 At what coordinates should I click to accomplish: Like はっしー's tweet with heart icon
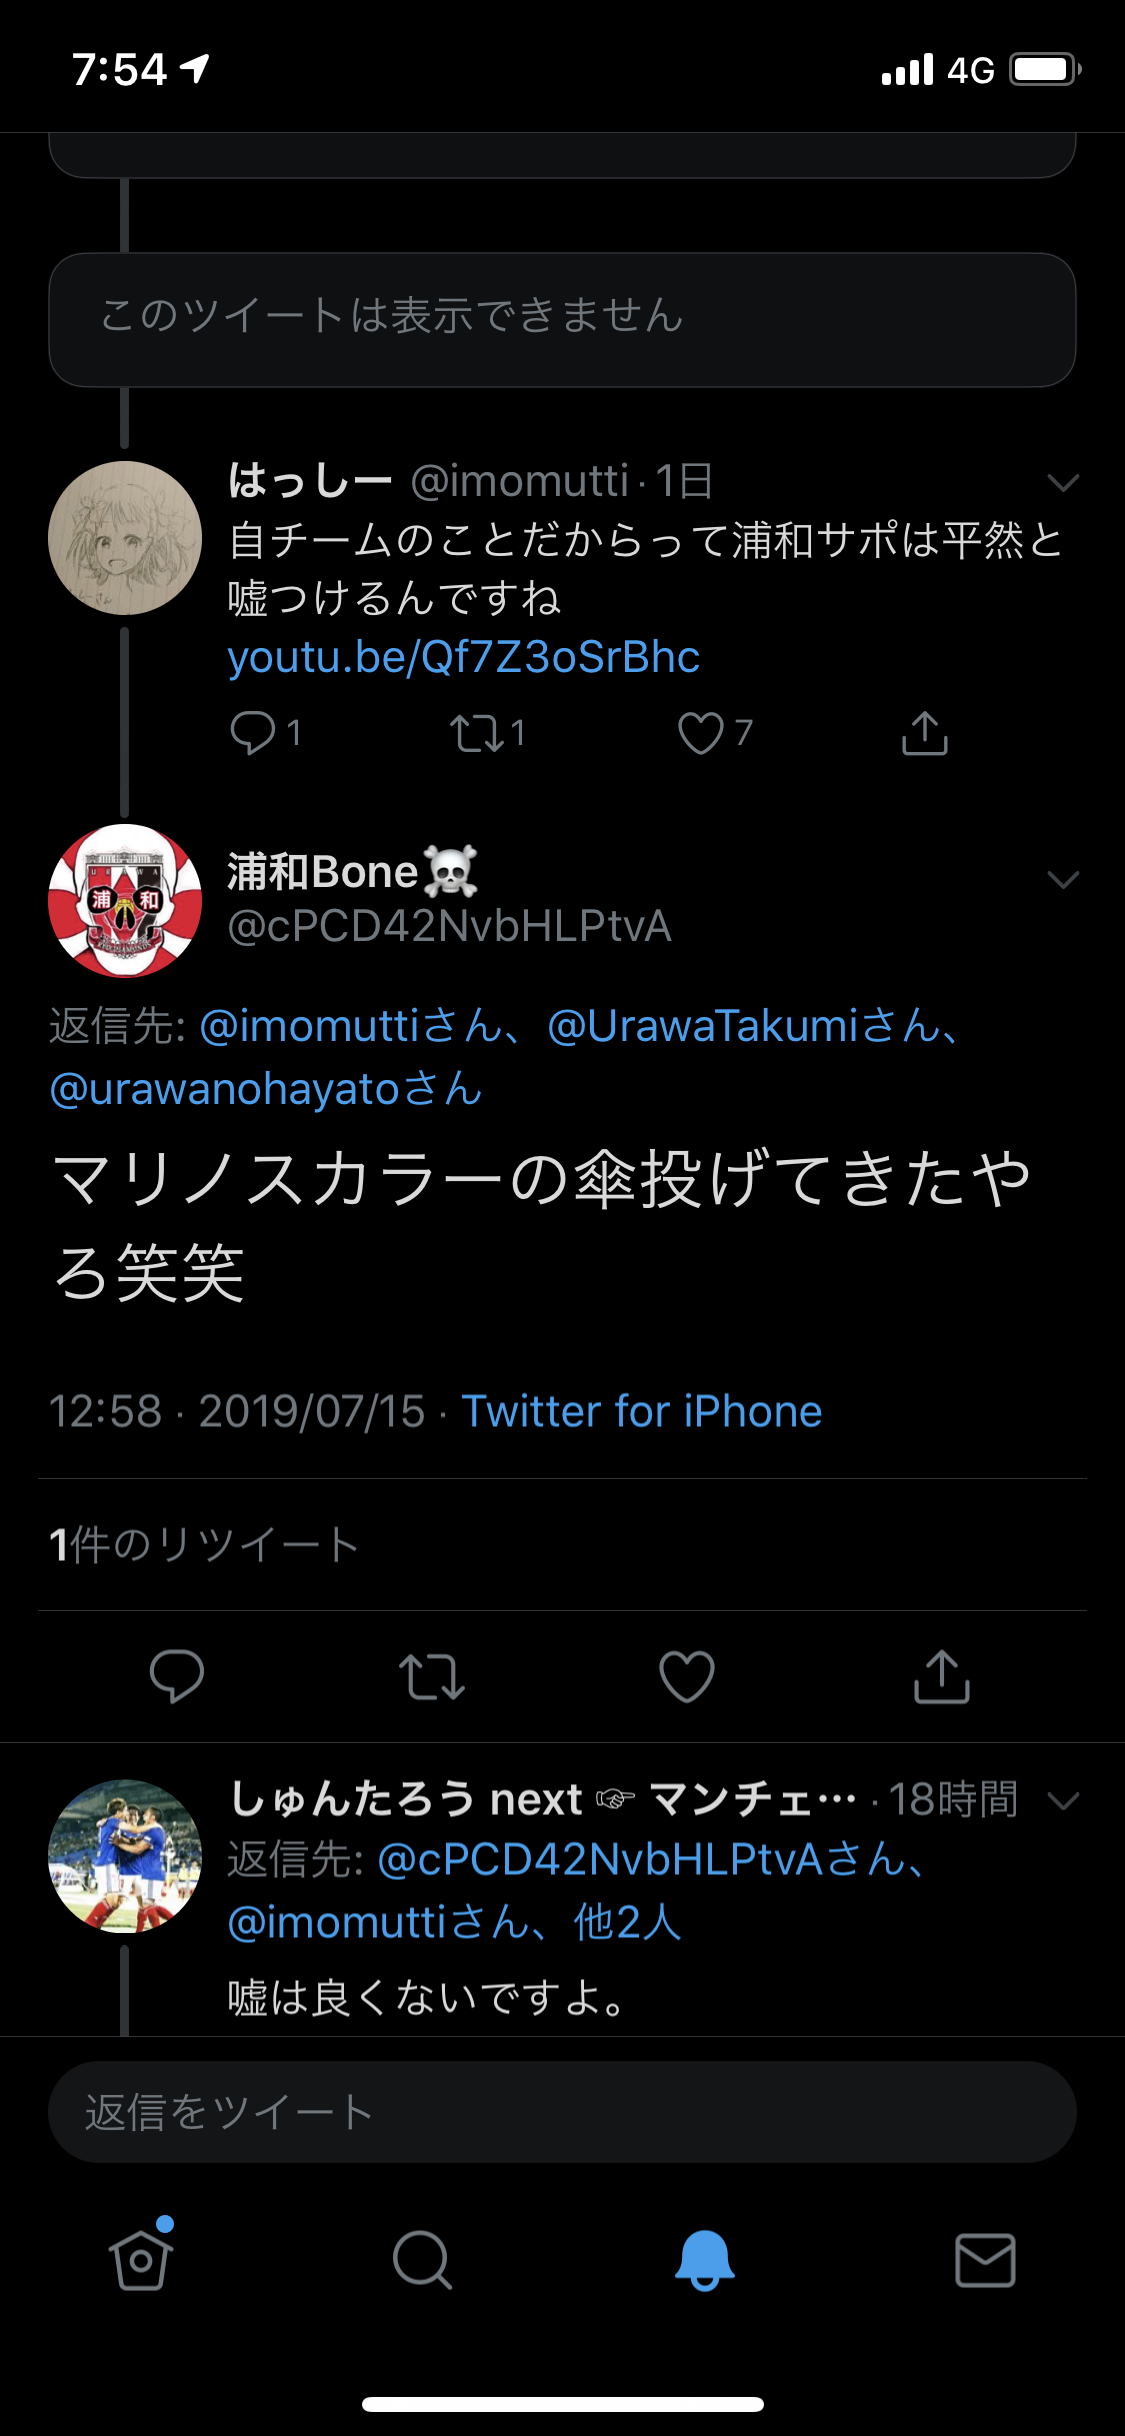[700, 733]
